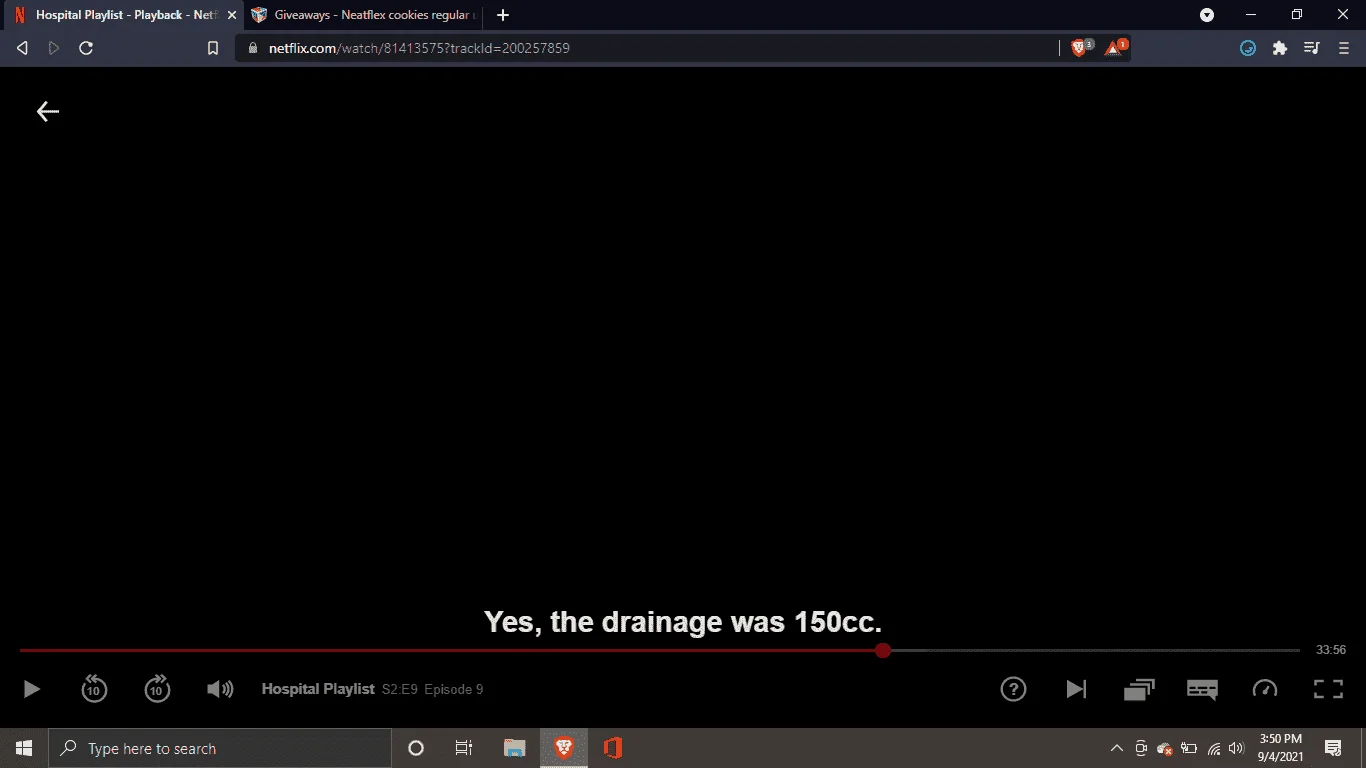Go back one page in the browser
Screen dimensions: 1366x768
pyautogui.click(x=23, y=48)
